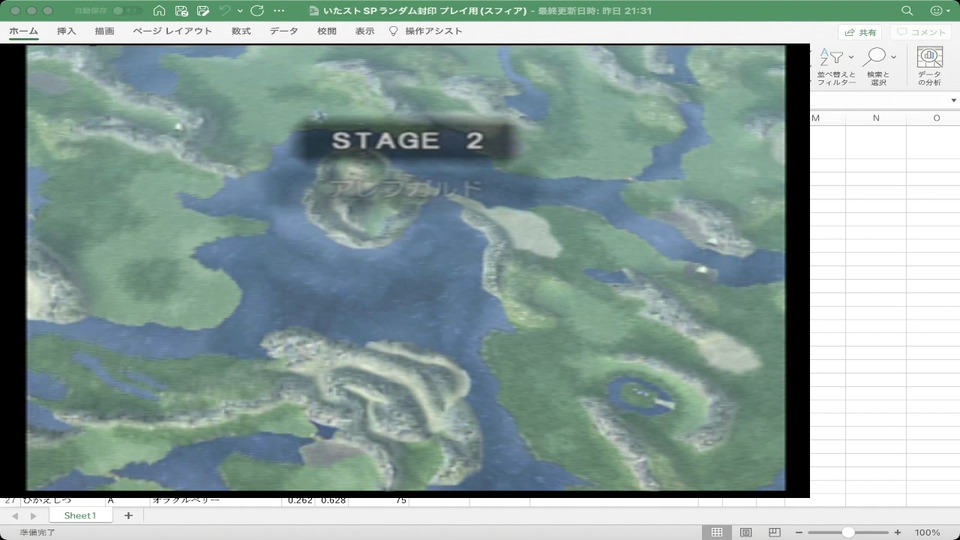Click the データの分析 analyze data icon
Viewport: 960px width, 540px height.
coord(929,57)
